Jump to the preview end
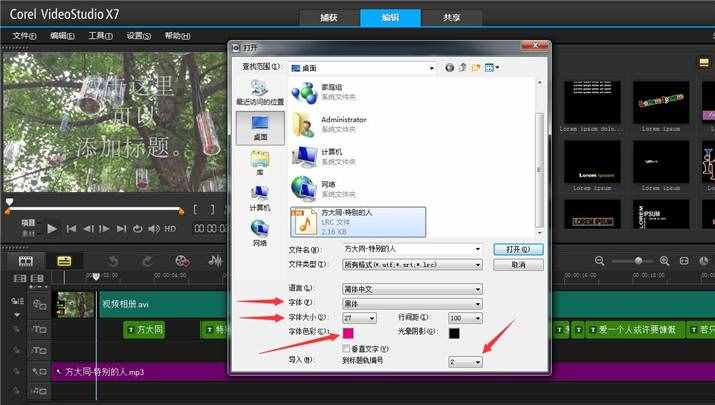 tap(121, 228)
